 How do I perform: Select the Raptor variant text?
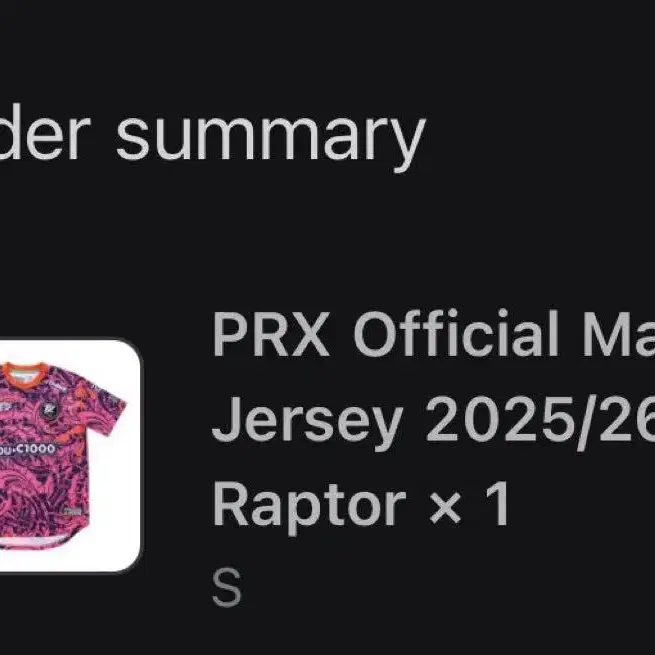pos(310,507)
